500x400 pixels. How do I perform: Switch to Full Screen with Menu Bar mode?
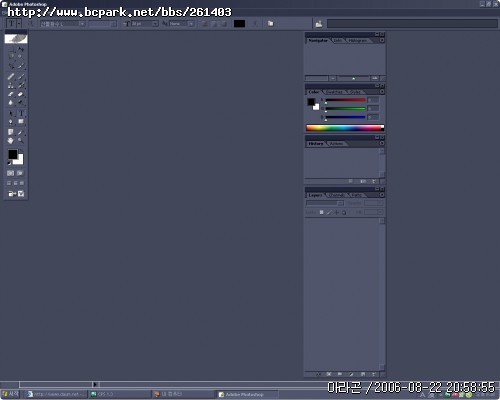tap(16, 183)
